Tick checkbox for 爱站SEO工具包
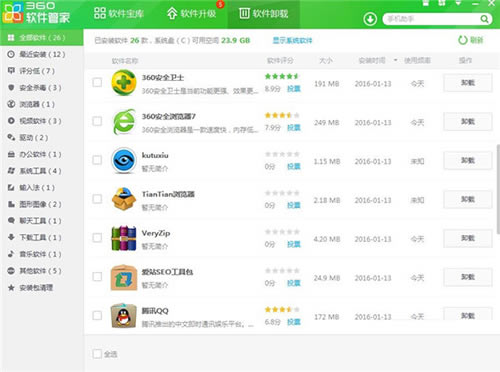The image size is (500, 372). click(97, 277)
